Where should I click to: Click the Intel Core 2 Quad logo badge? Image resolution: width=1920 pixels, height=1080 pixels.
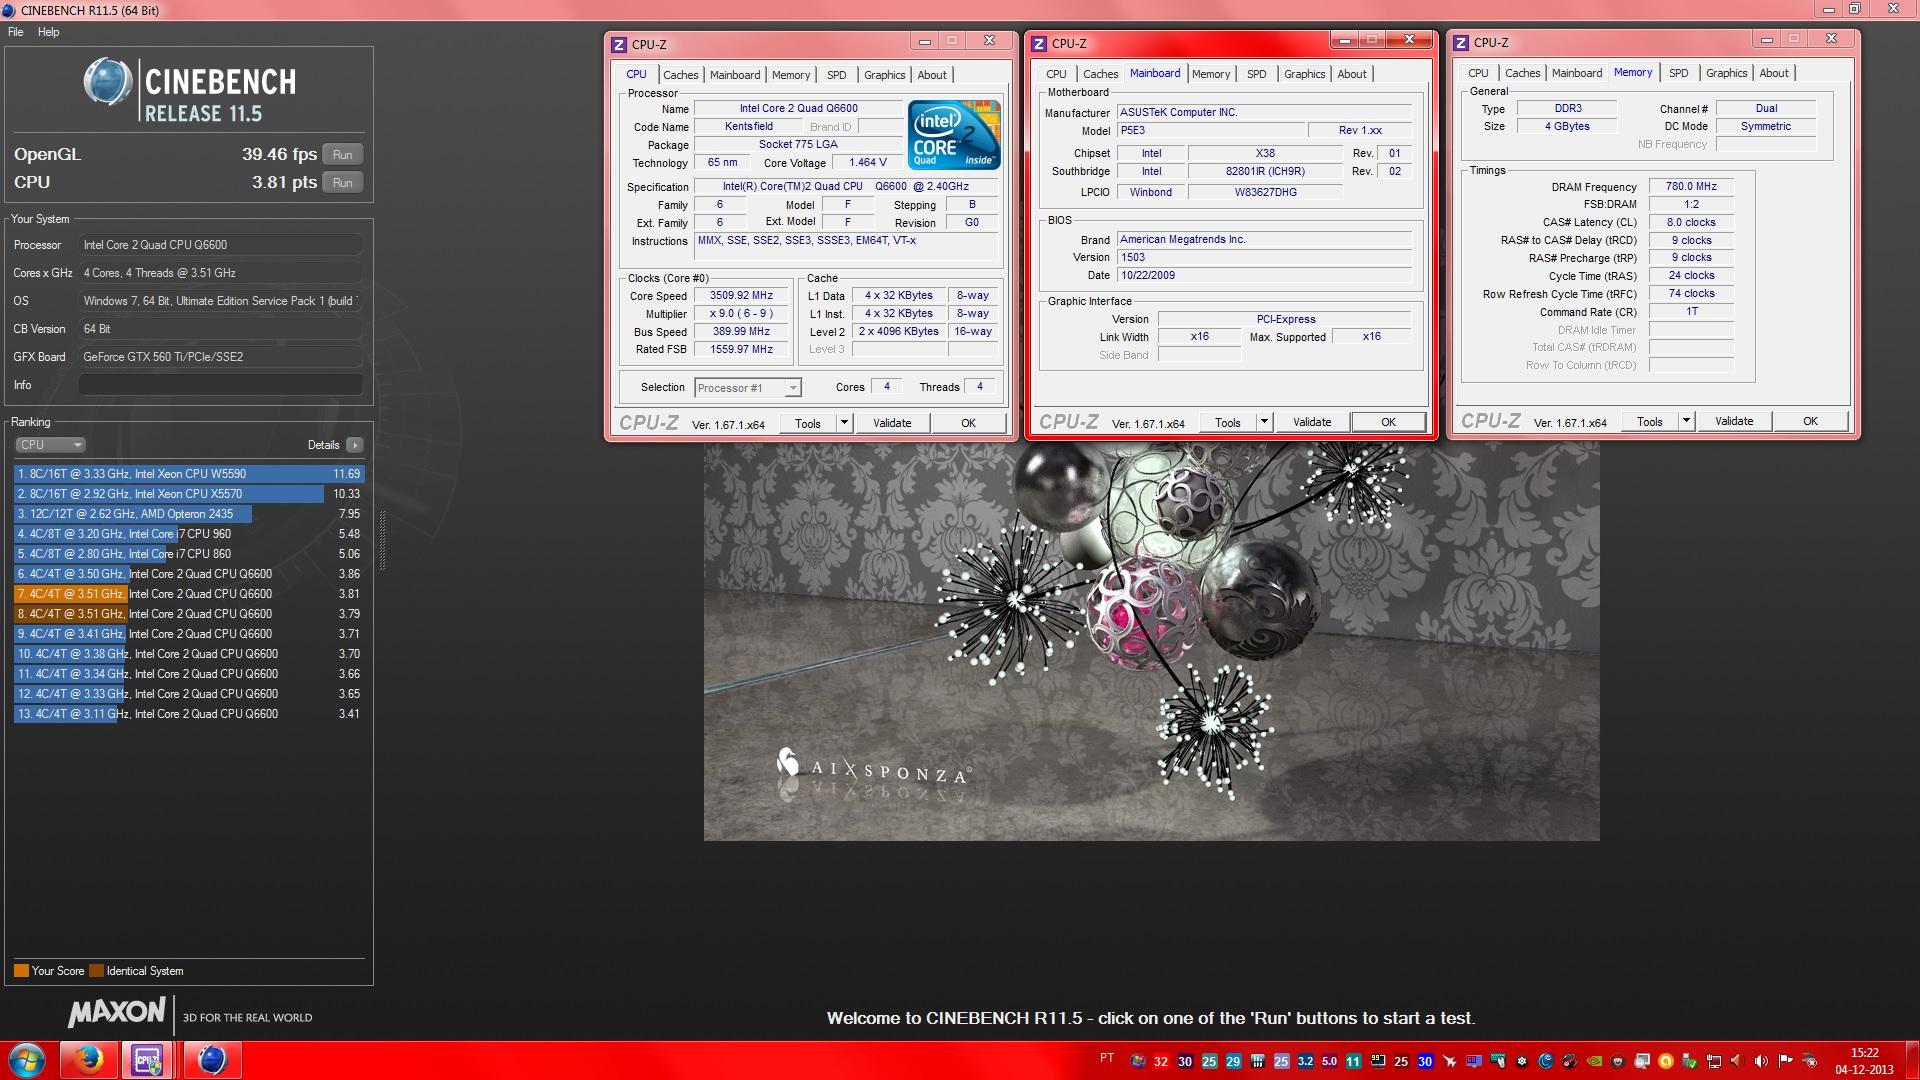point(954,134)
